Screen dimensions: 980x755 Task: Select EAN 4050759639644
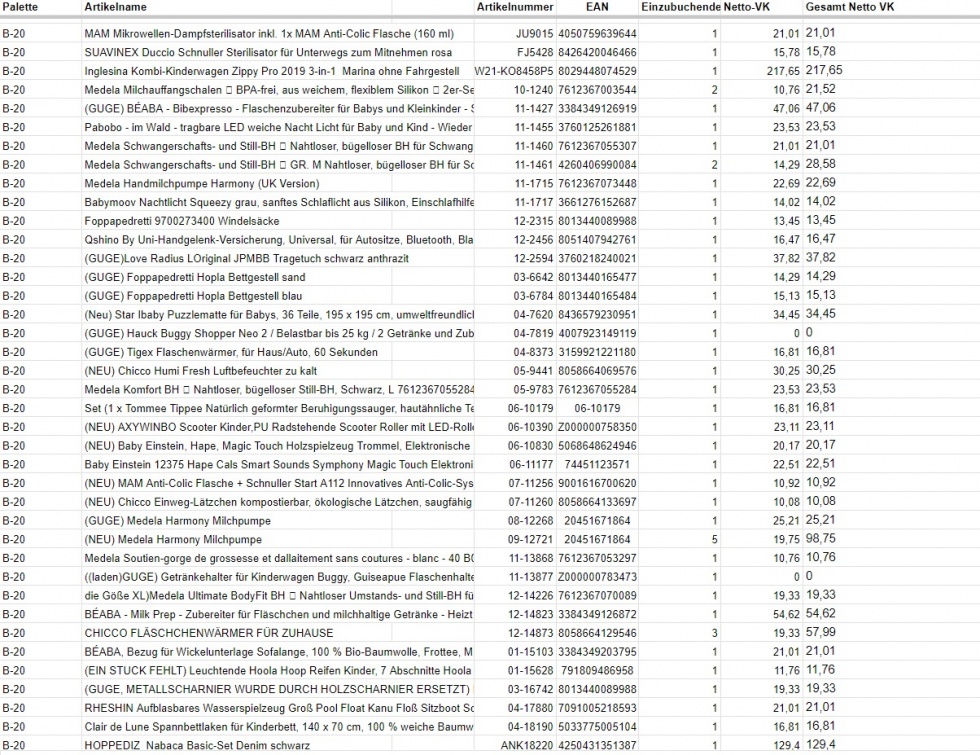click(597, 34)
